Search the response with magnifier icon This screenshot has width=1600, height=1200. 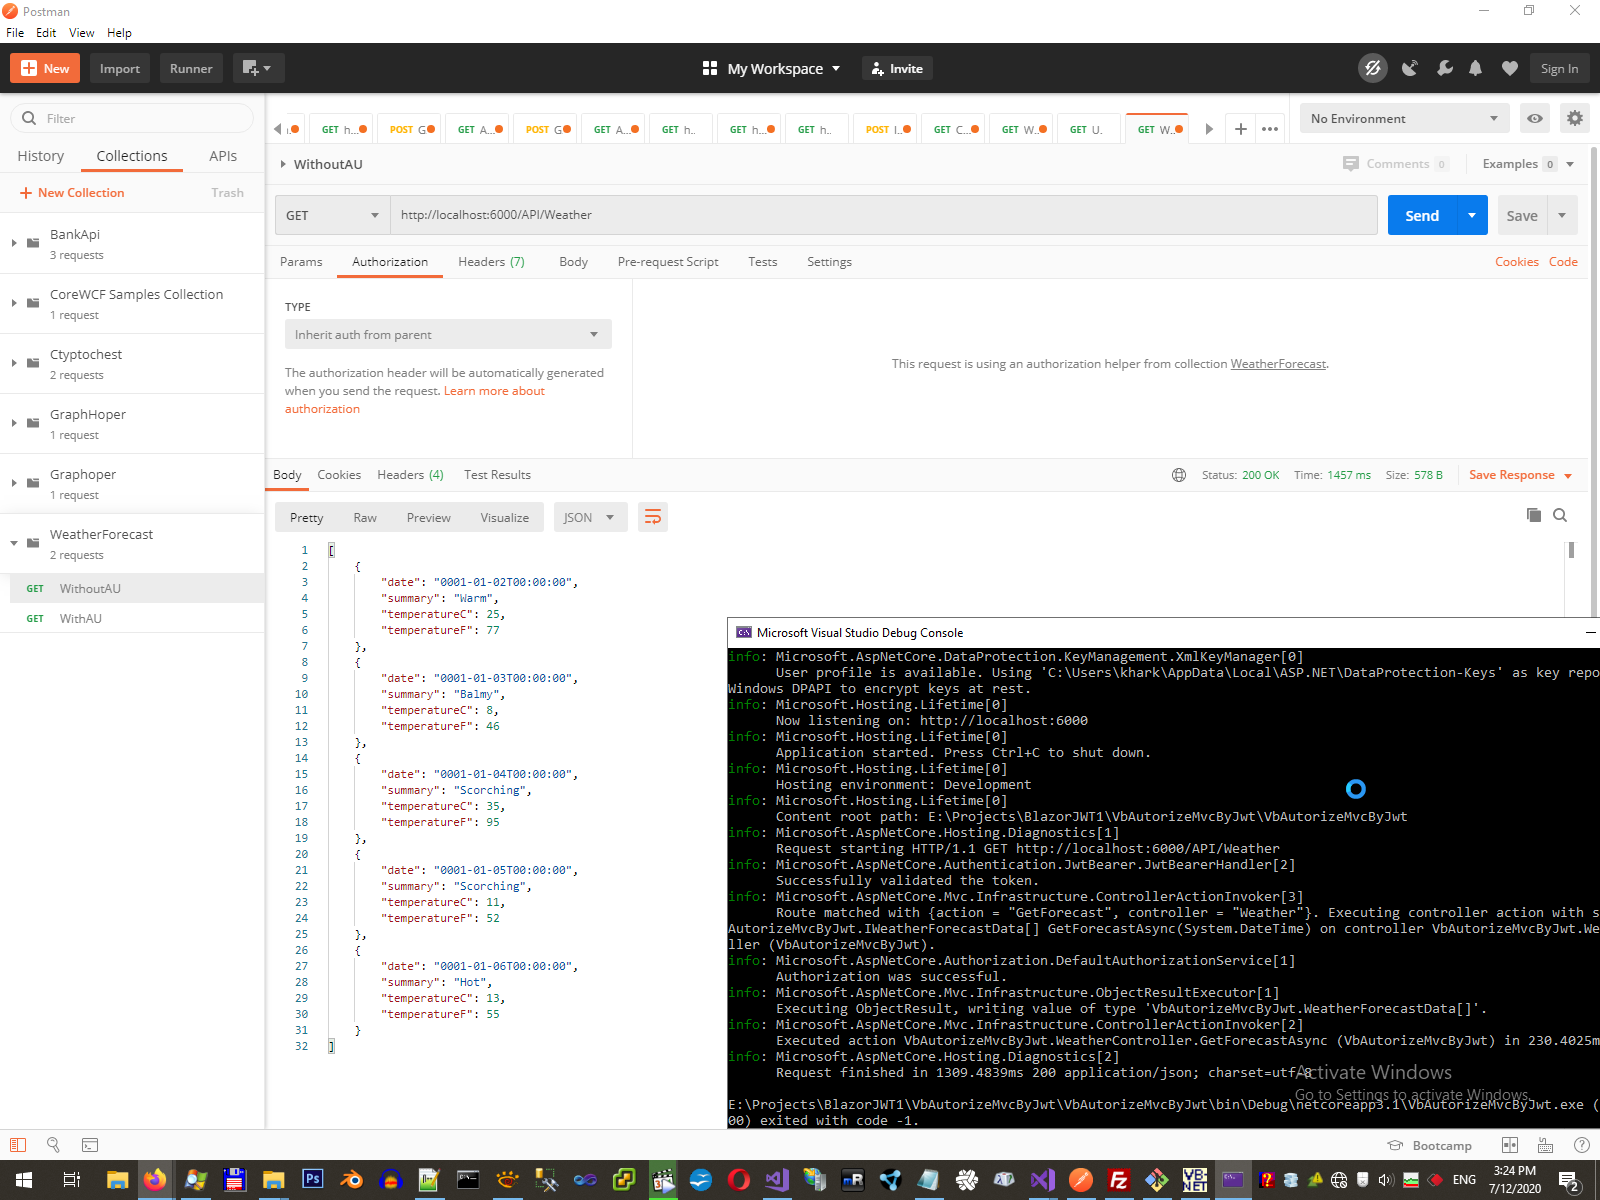(x=1560, y=515)
